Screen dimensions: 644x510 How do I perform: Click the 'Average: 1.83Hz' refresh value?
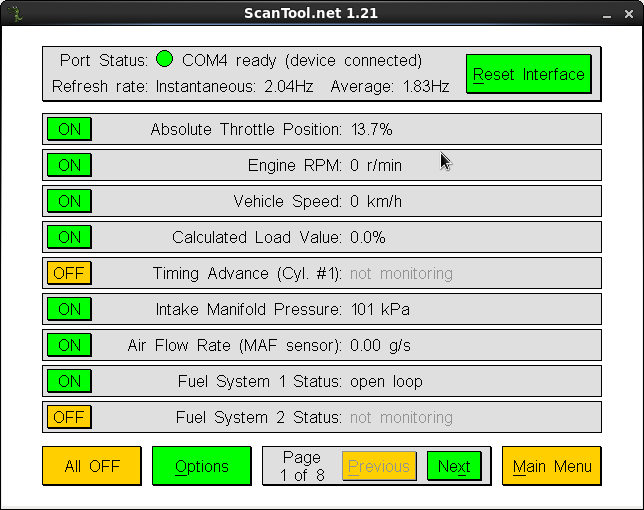[390, 87]
